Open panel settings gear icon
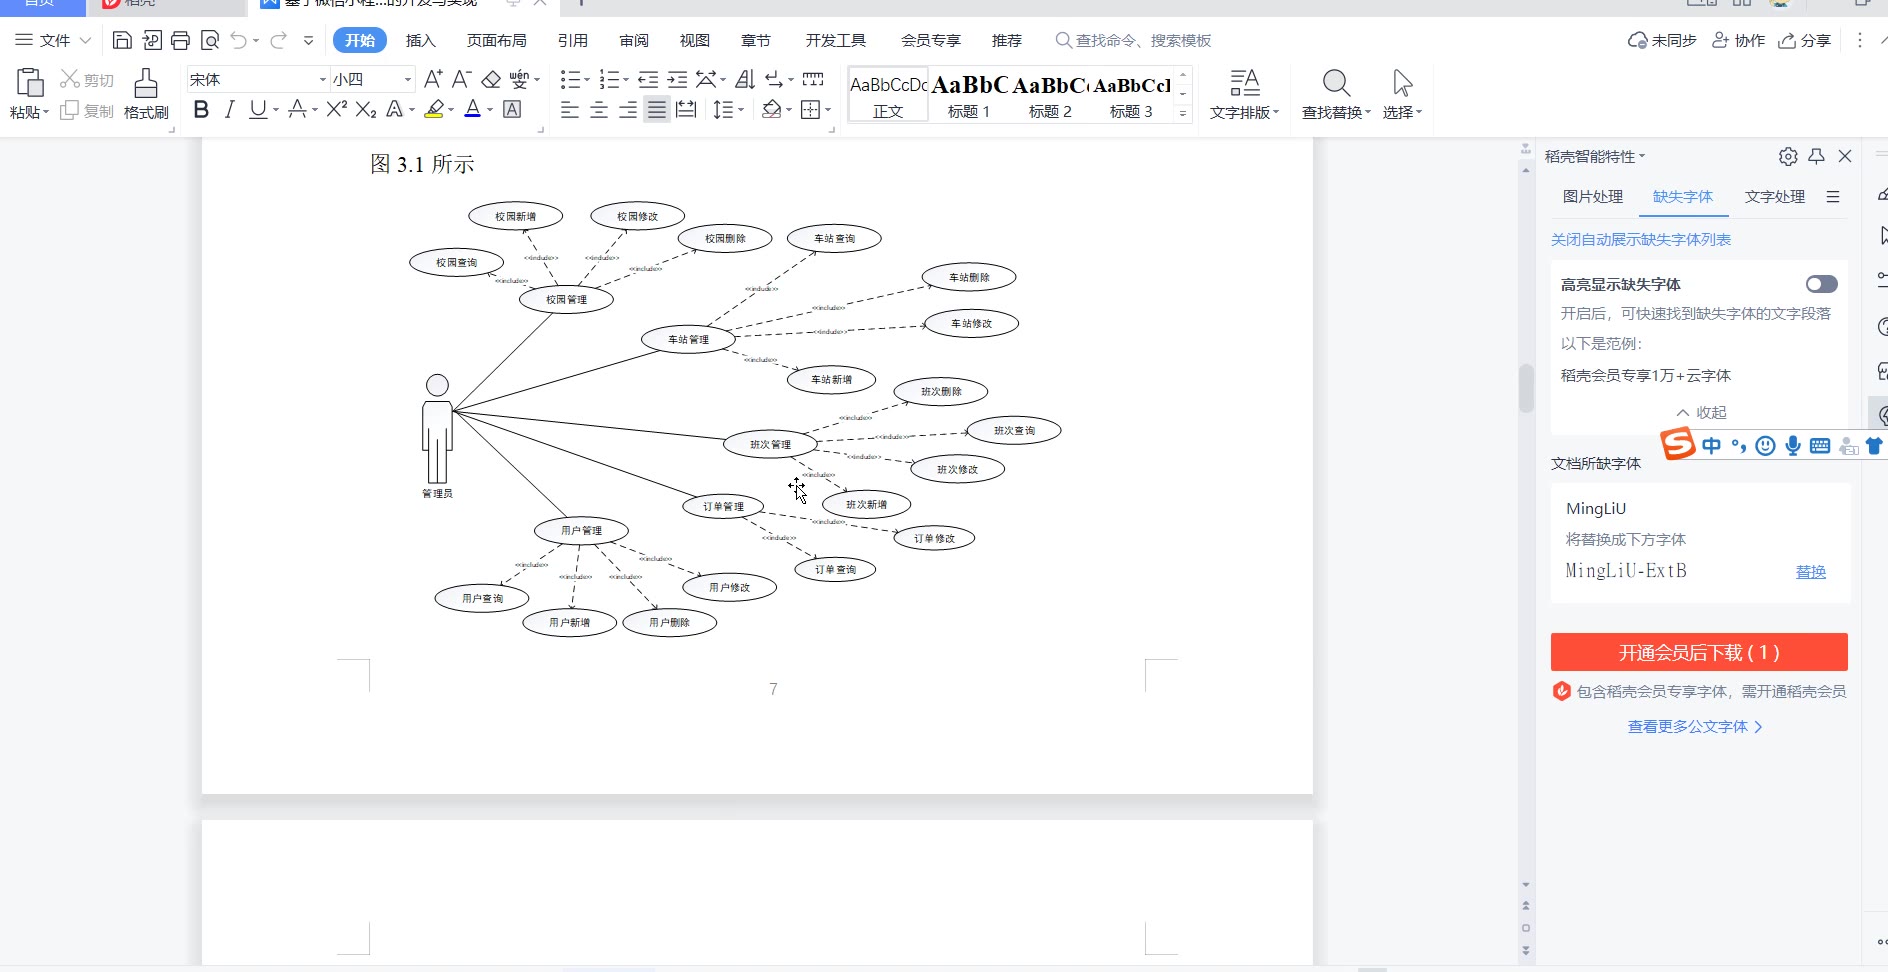Viewport: 1888px width, 972px height. [x=1788, y=156]
